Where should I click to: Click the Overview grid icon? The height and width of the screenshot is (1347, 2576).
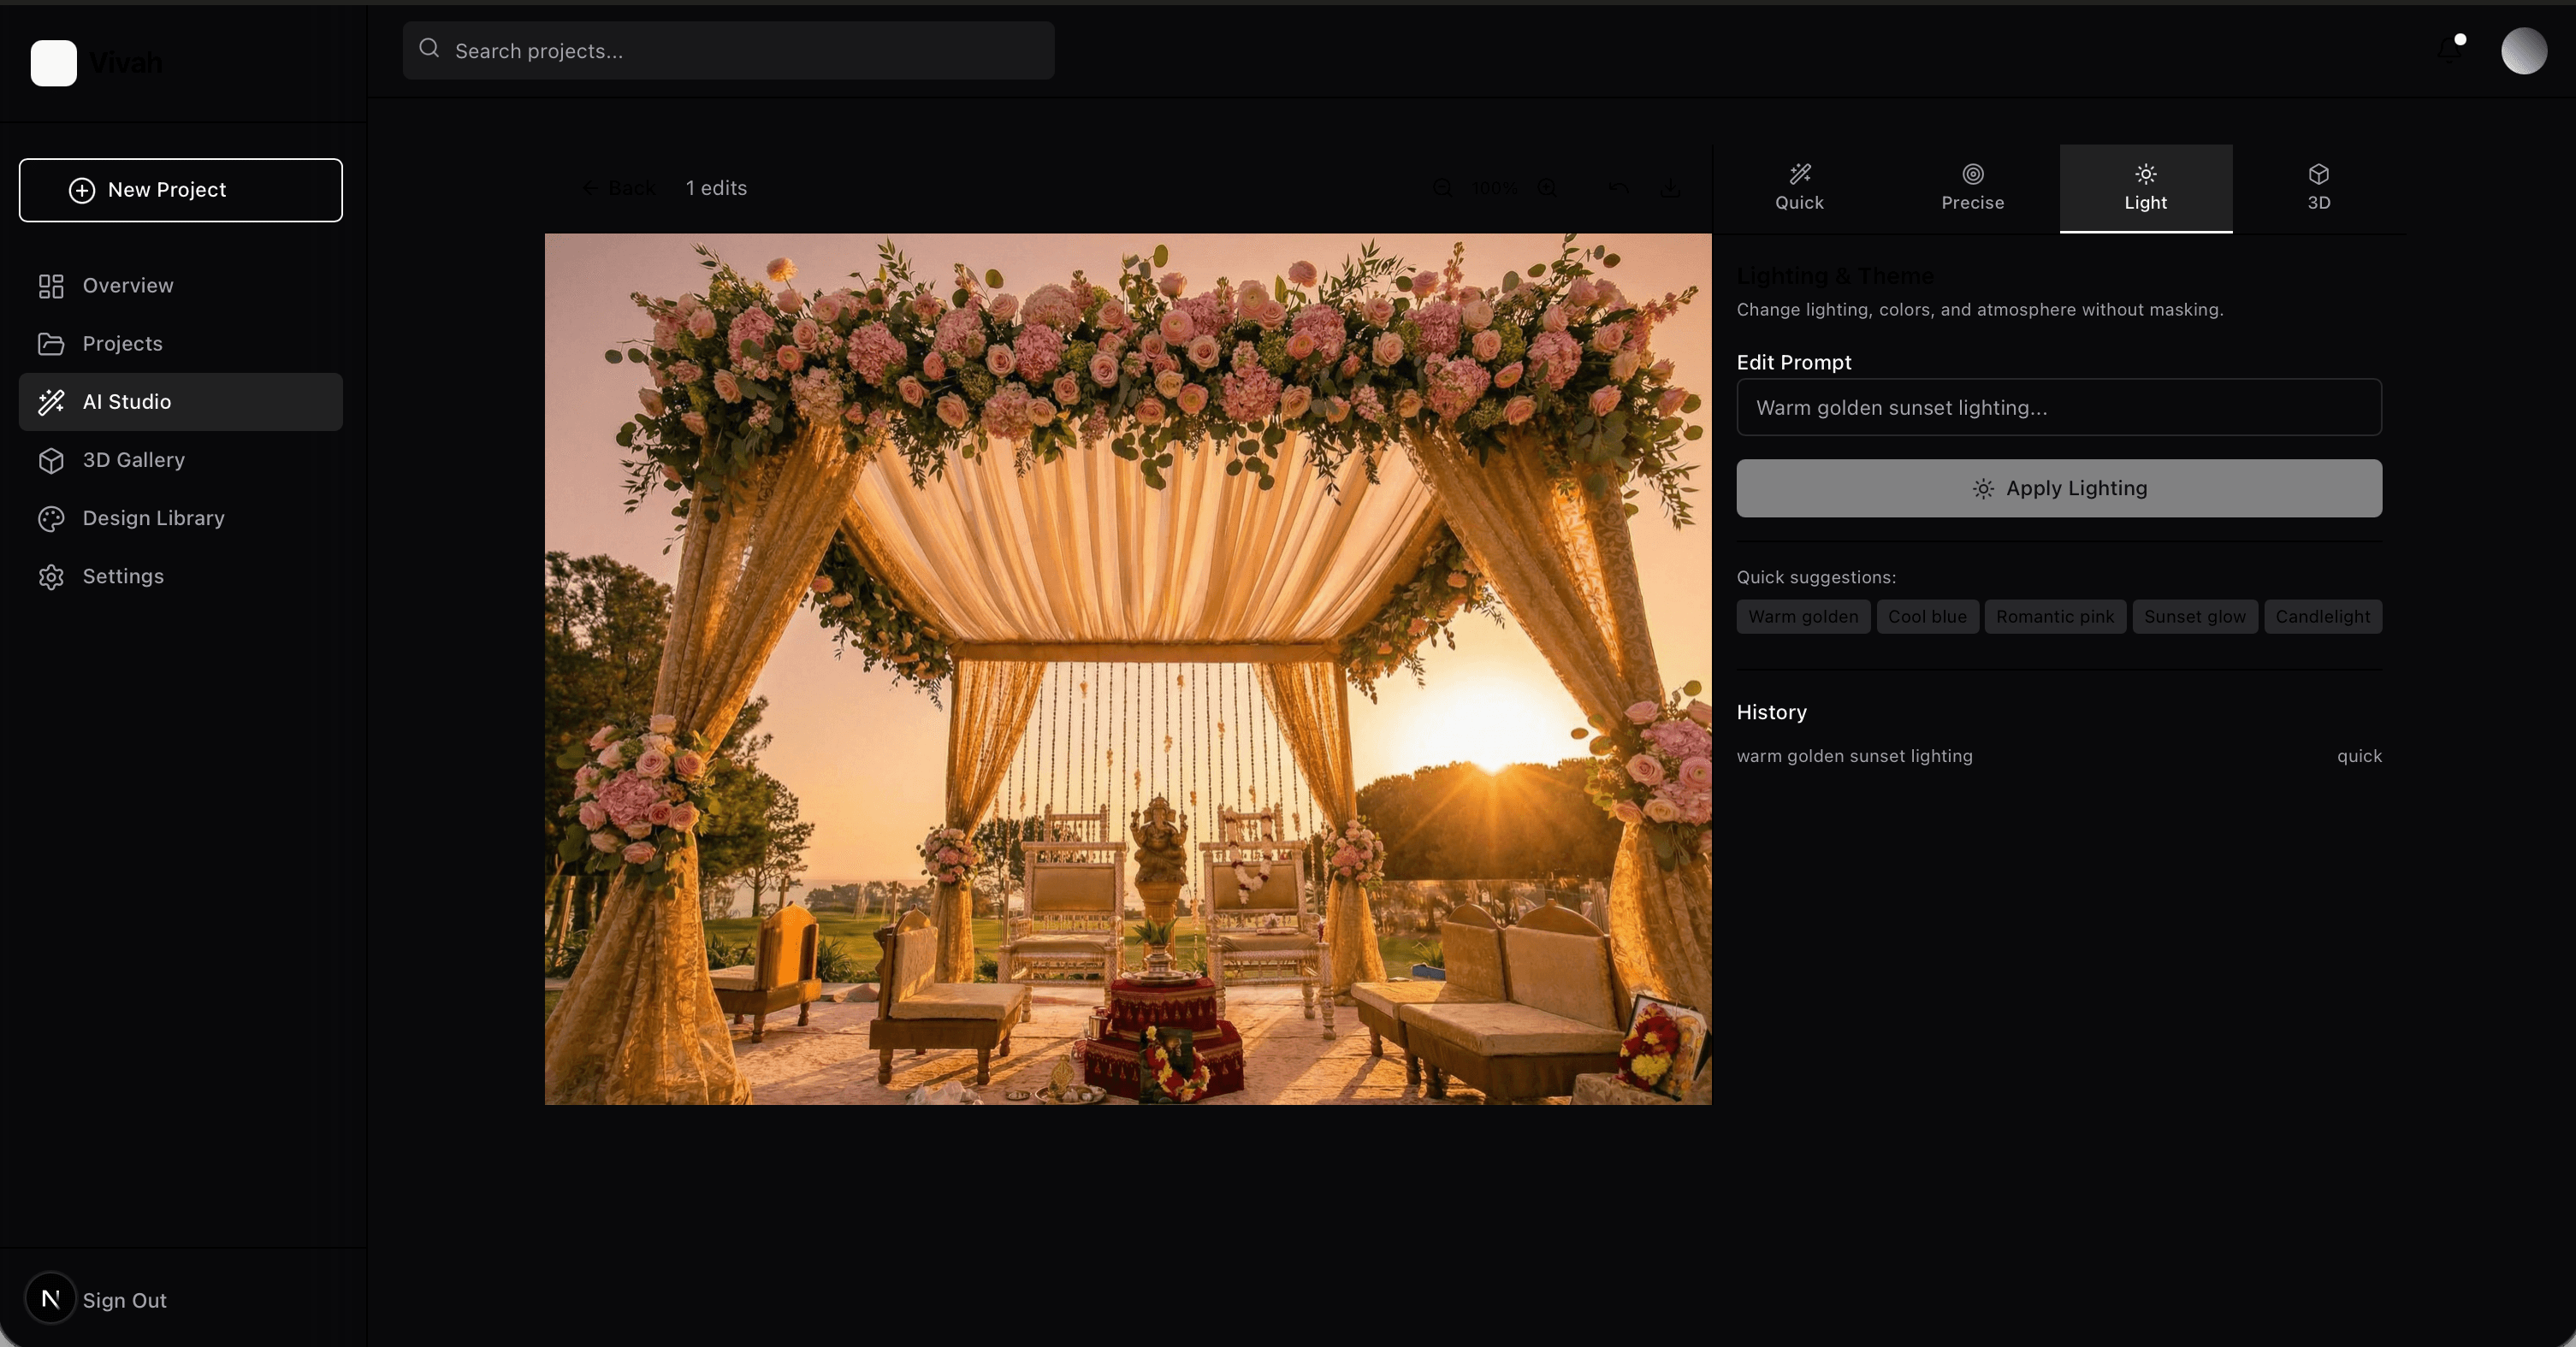[51, 286]
